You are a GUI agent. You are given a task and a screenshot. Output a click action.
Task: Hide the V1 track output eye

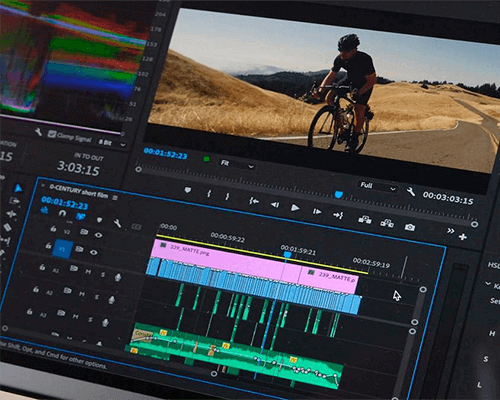click(94, 252)
